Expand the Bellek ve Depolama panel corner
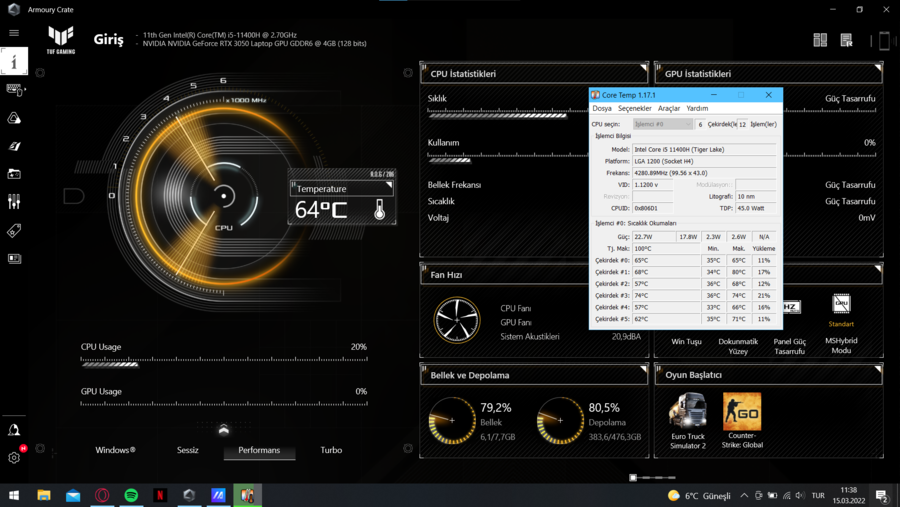Viewport: 900px width, 507px height. [x=643, y=370]
